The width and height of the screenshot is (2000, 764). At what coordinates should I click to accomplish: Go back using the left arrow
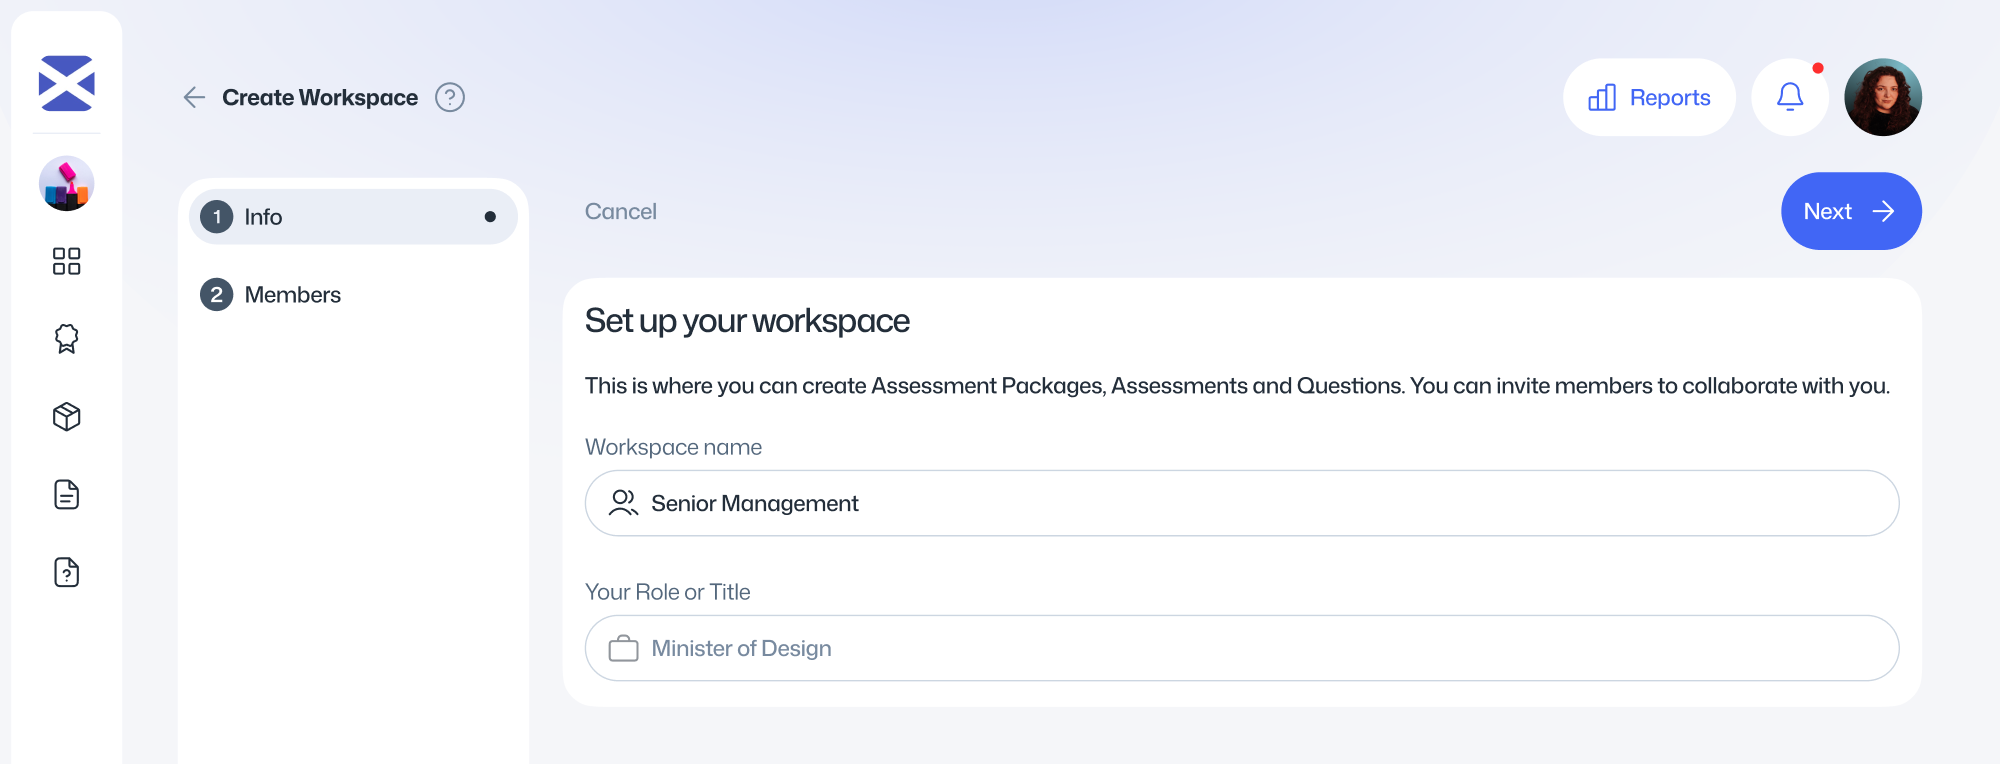coord(194,97)
